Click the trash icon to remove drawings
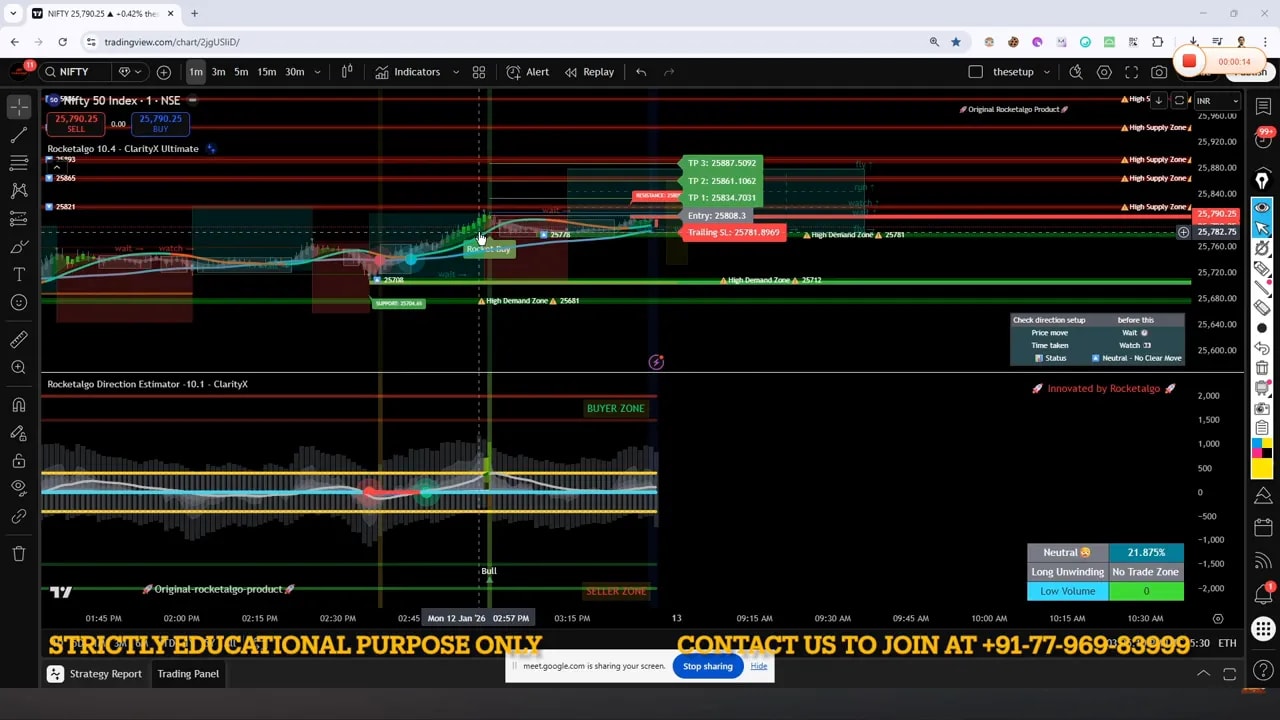The height and width of the screenshot is (720, 1280). point(18,553)
